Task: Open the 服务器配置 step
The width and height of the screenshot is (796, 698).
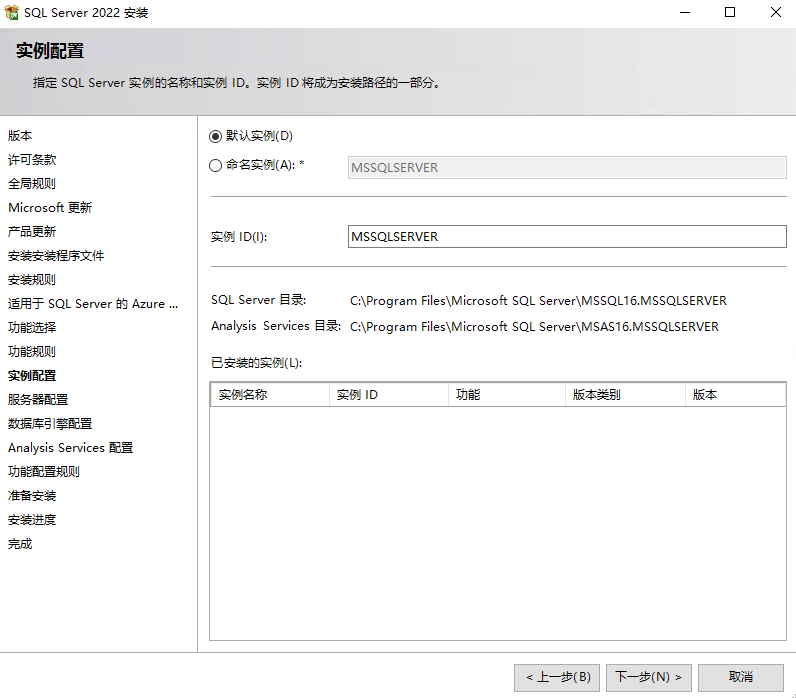Action: click(38, 400)
